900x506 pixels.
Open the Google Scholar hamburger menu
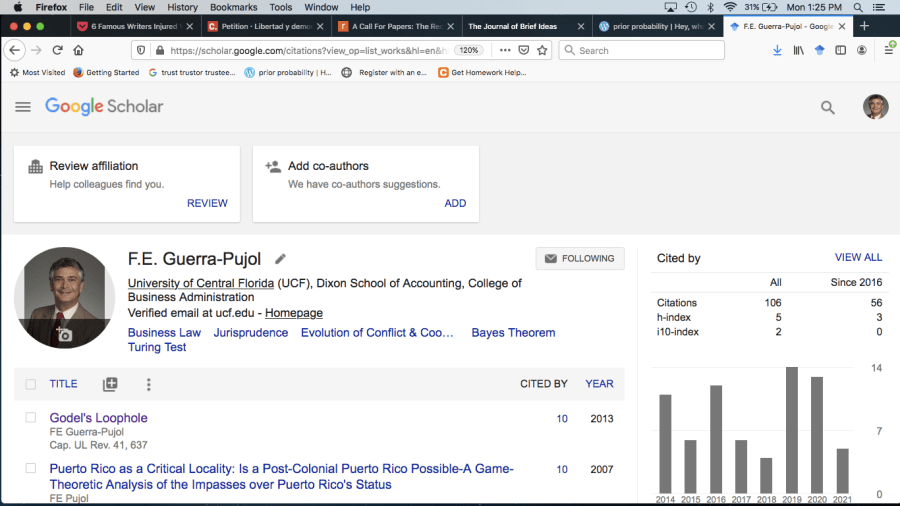click(x=23, y=107)
